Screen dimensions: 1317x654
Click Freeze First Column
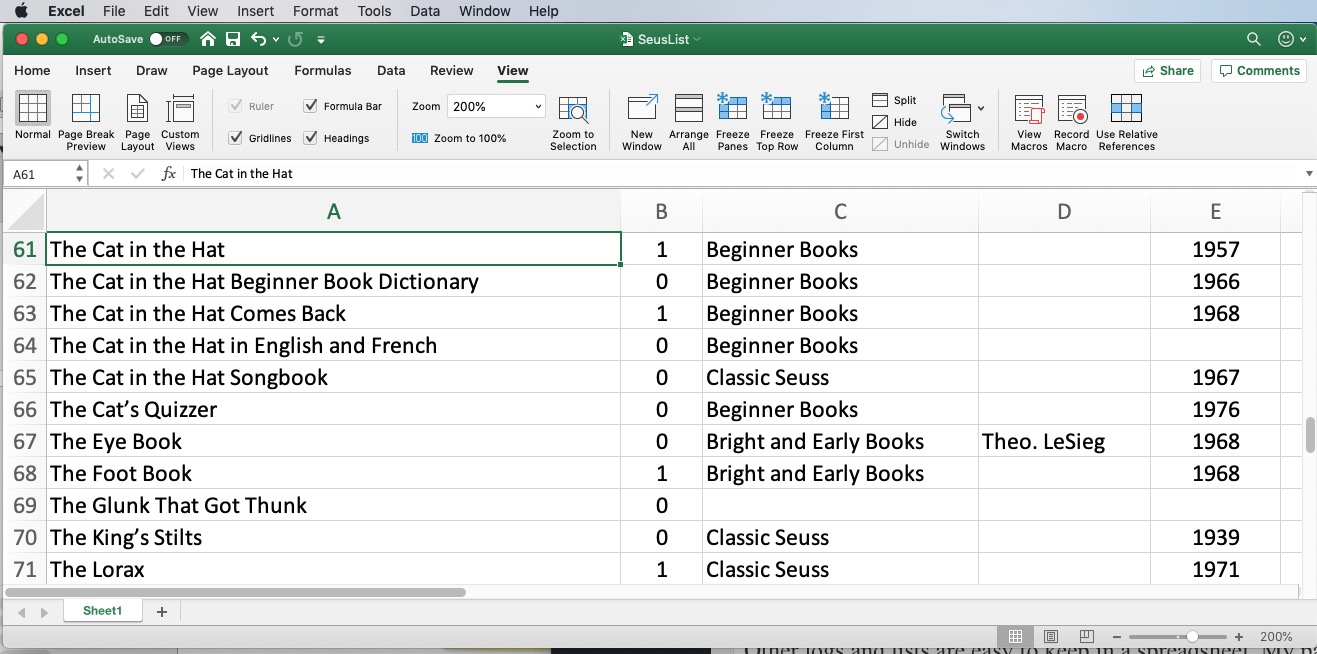(x=834, y=122)
